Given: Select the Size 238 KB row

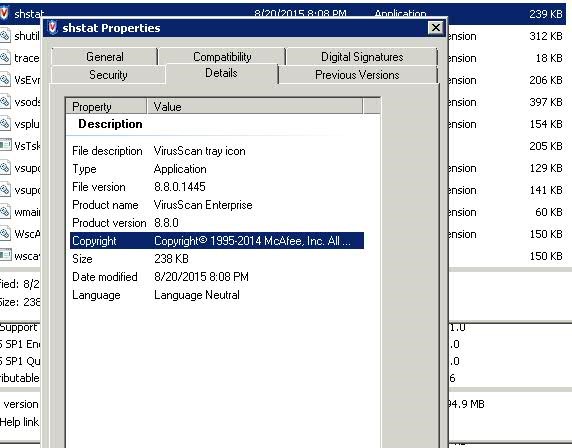Looking at the screenshot, I should click(217, 259).
